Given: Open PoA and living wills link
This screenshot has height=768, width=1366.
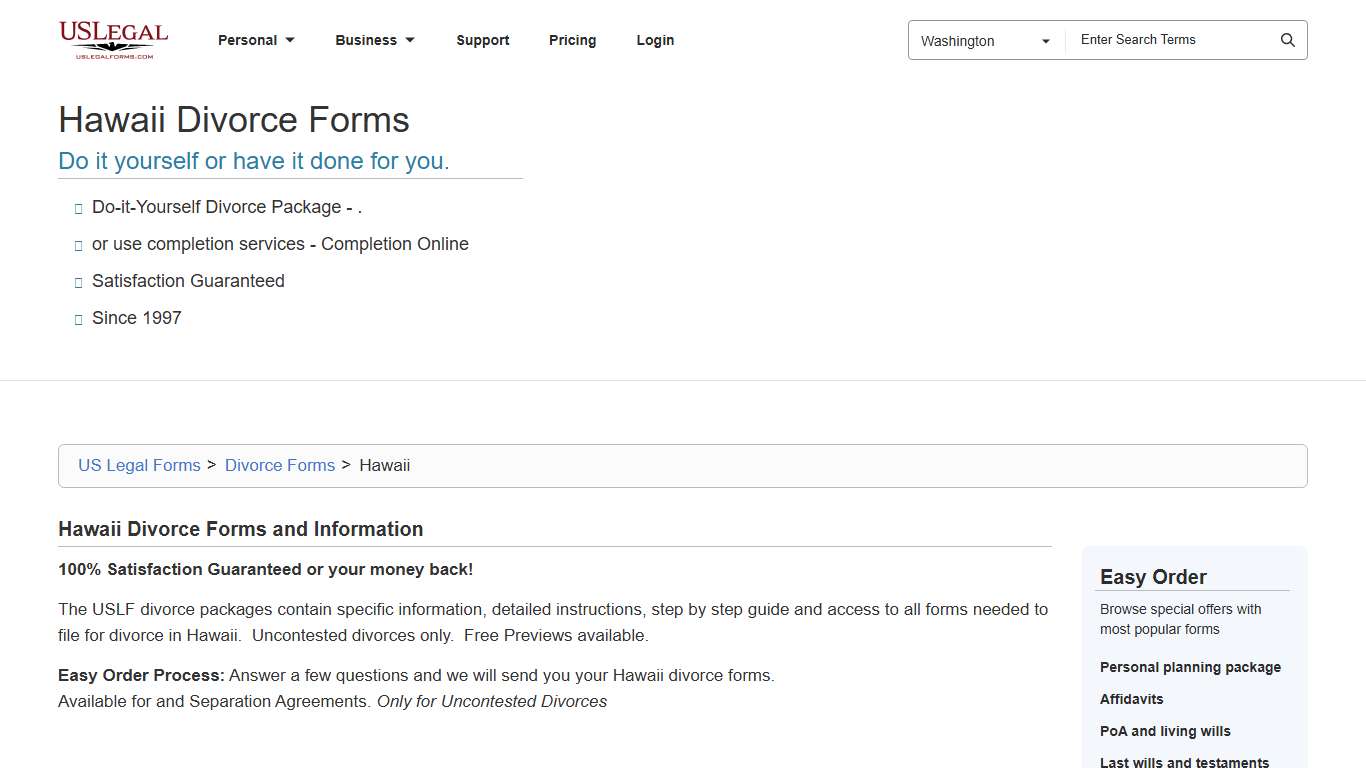Looking at the screenshot, I should [x=1165, y=731].
